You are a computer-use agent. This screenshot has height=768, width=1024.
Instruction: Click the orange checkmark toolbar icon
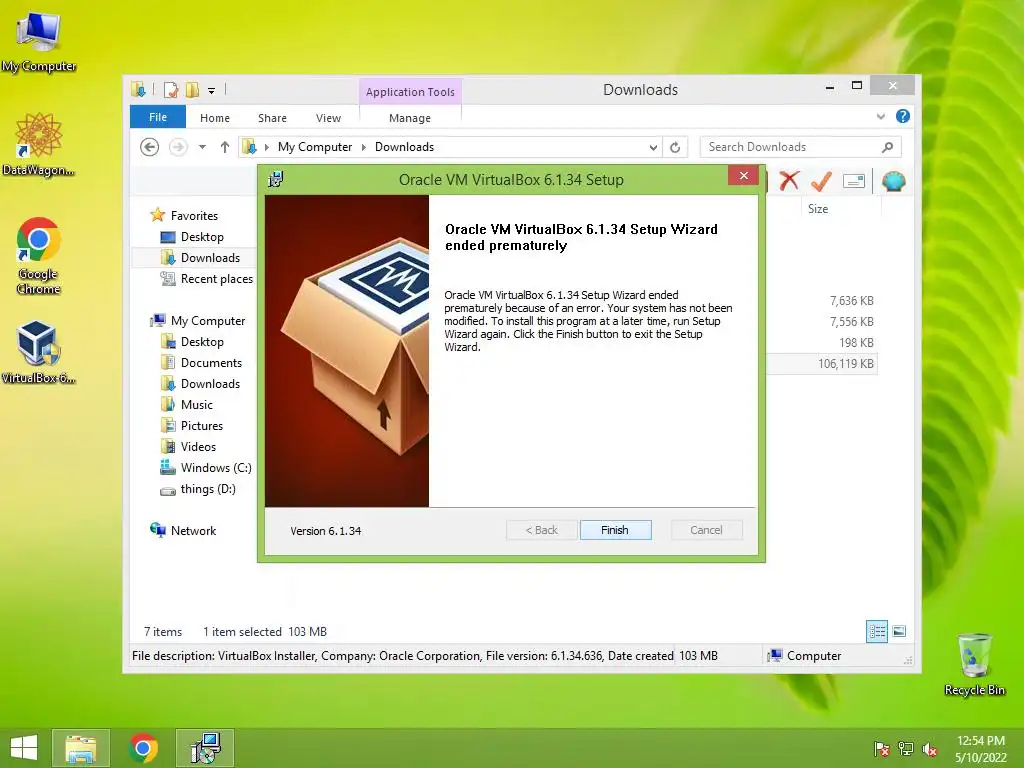(821, 180)
